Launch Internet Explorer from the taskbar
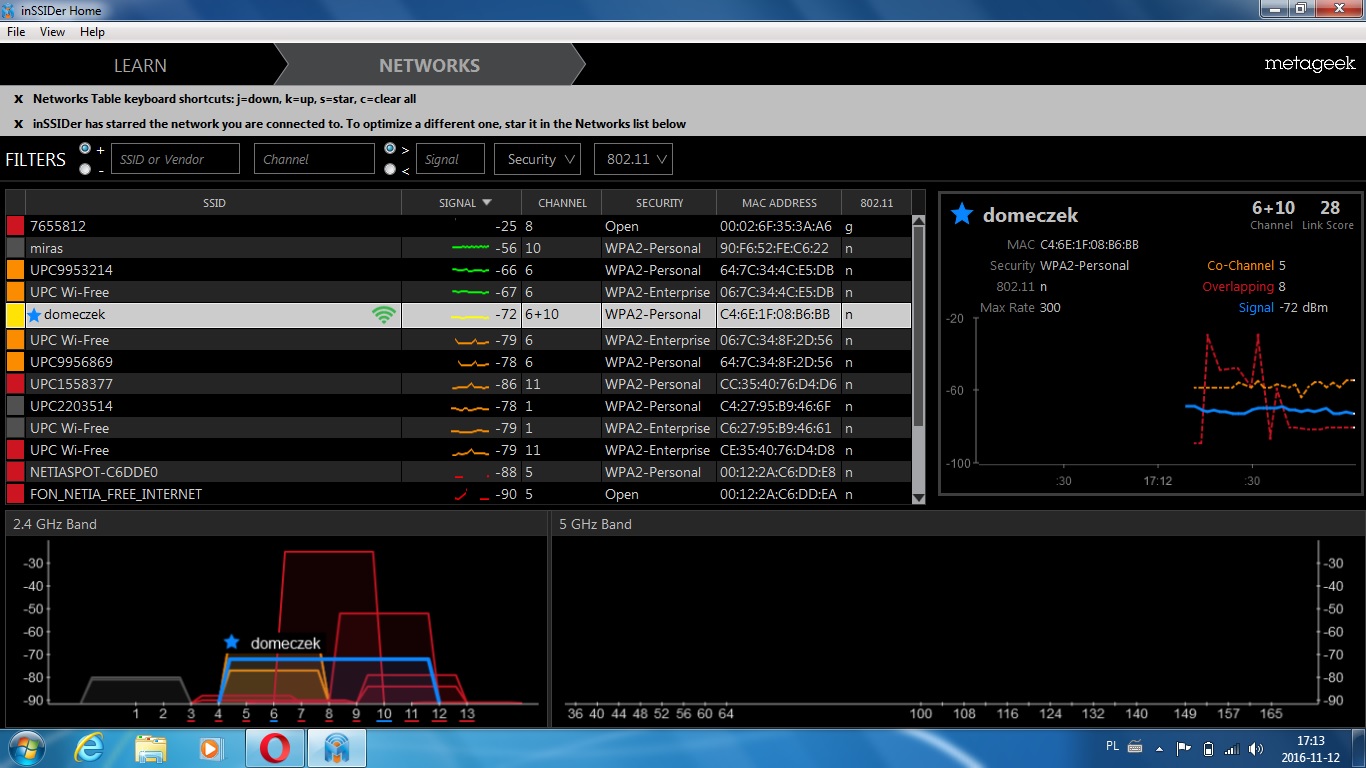Viewport: 1366px width, 768px height. tap(91, 748)
